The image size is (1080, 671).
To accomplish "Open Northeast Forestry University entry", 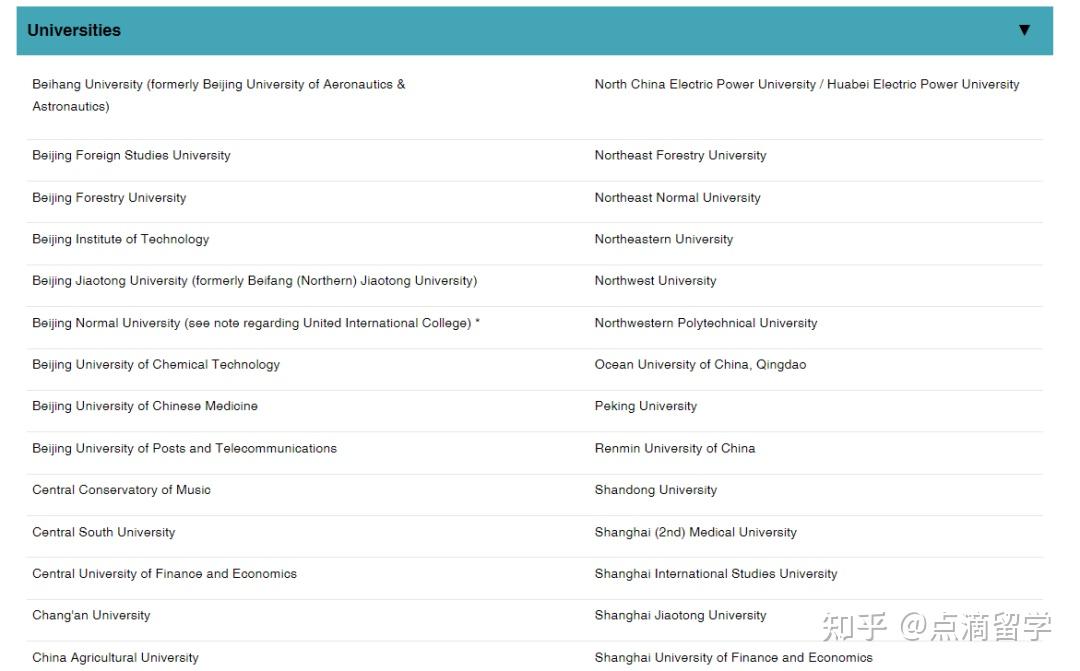I will 680,155.
